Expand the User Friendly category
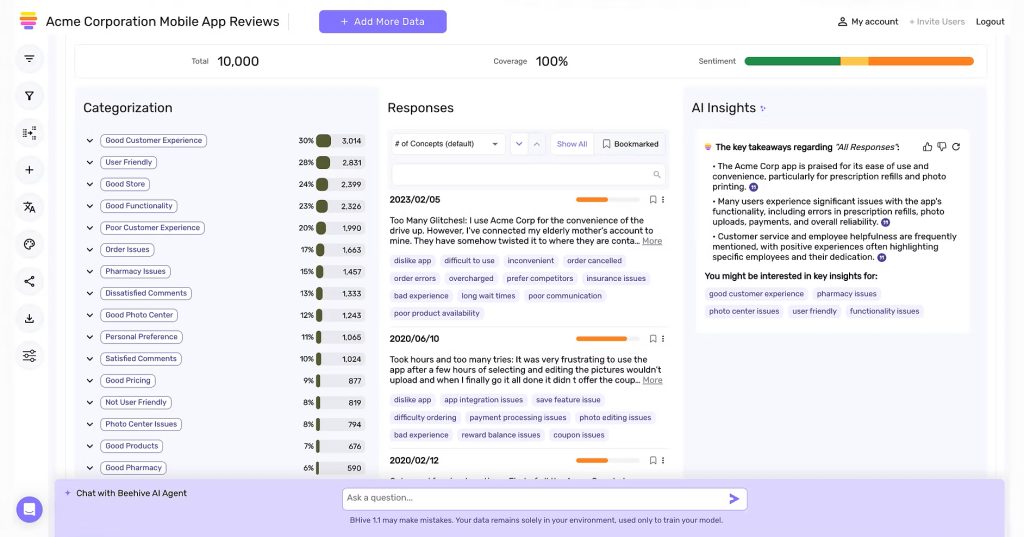1024x537 pixels. (x=89, y=163)
